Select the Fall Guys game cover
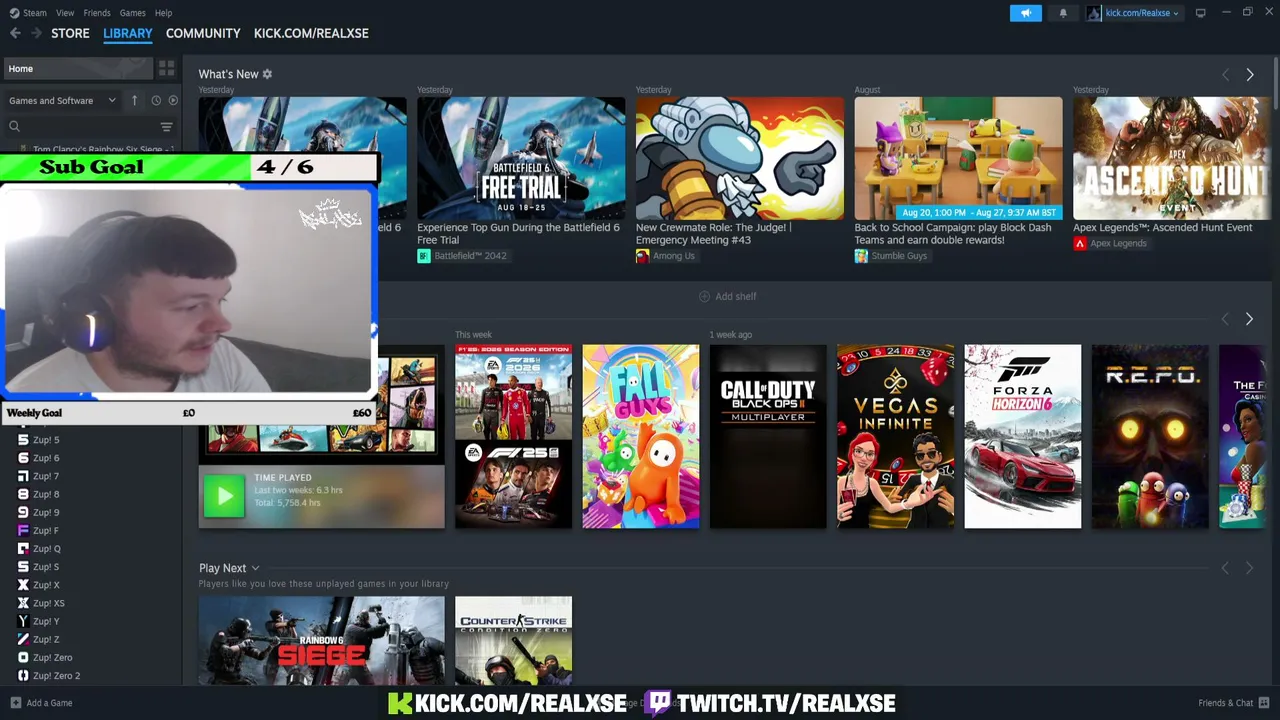The width and height of the screenshot is (1280, 720). tap(641, 436)
